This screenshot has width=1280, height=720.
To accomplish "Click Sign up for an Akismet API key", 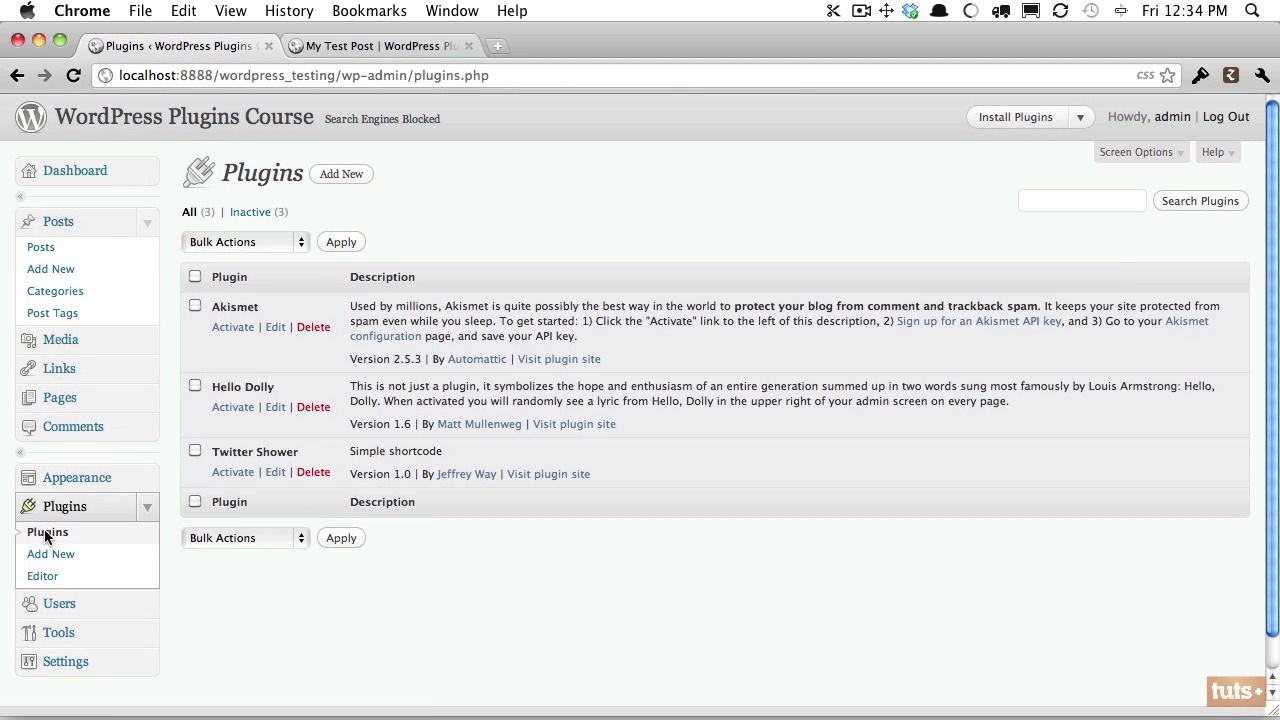I will point(979,321).
